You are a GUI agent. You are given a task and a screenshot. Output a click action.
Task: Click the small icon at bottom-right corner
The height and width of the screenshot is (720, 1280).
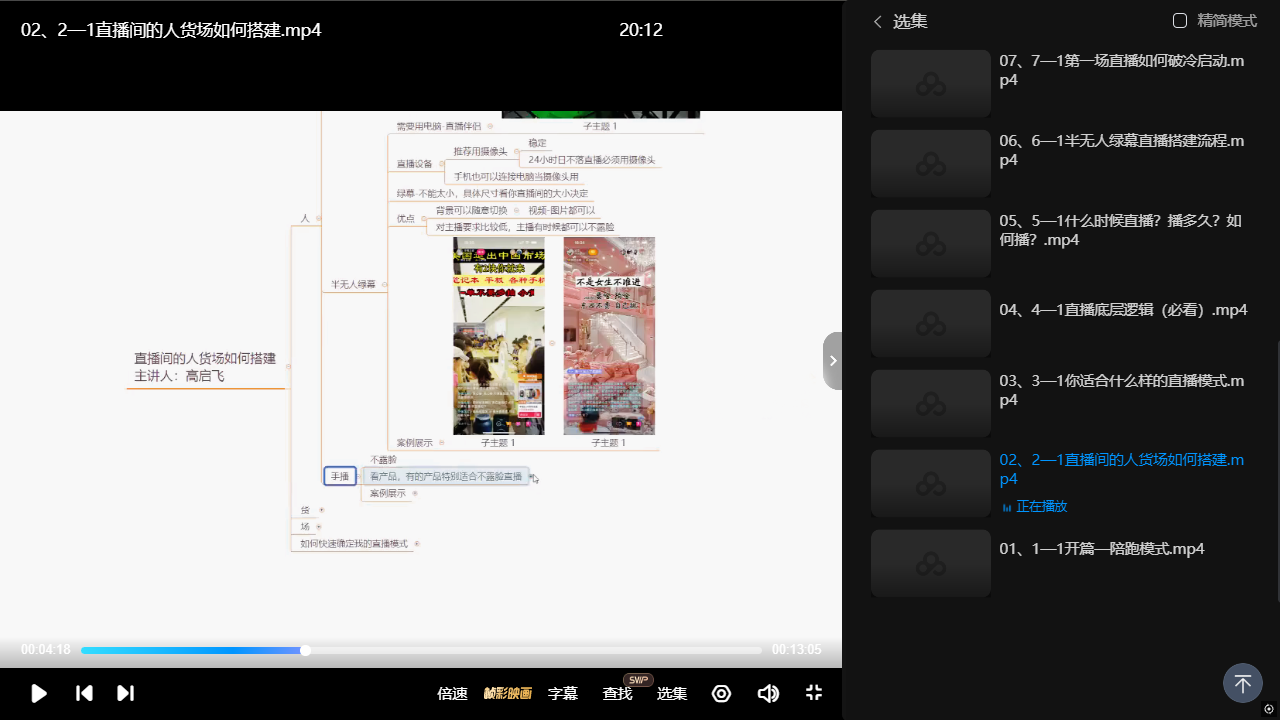[1269, 709]
